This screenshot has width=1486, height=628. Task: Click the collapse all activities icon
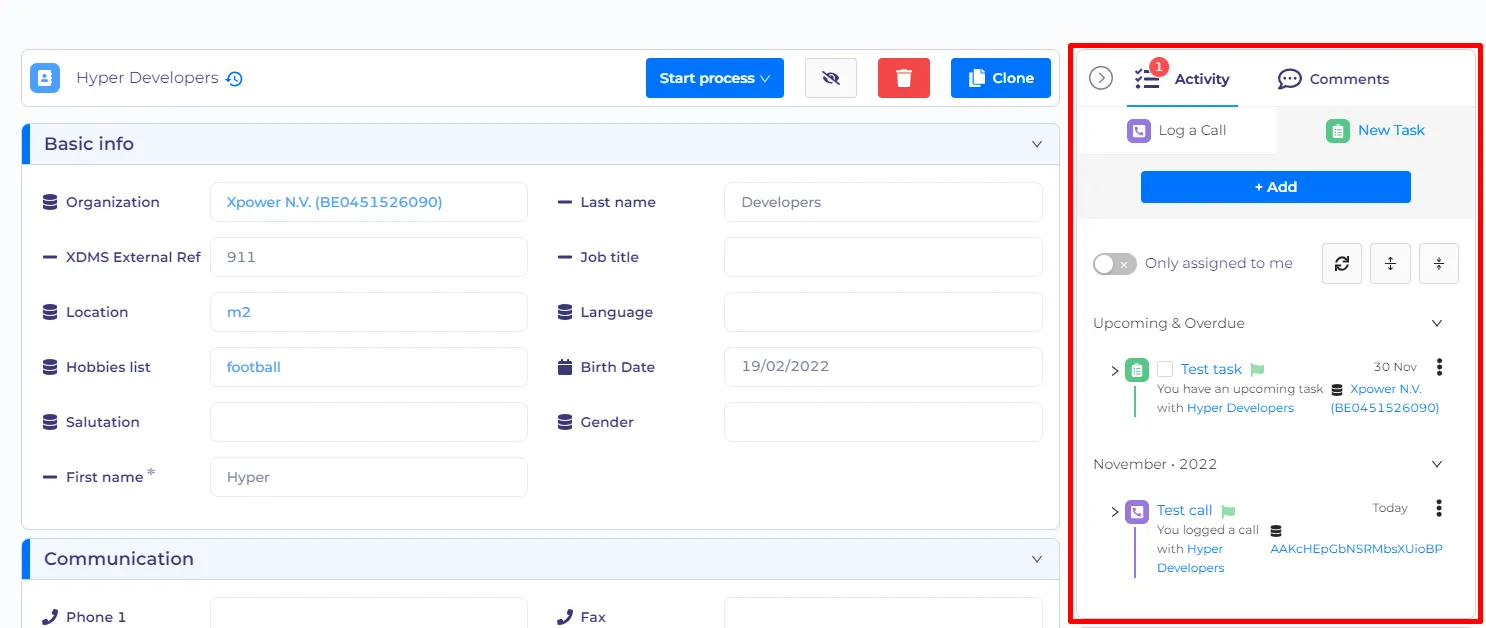(1439, 264)
